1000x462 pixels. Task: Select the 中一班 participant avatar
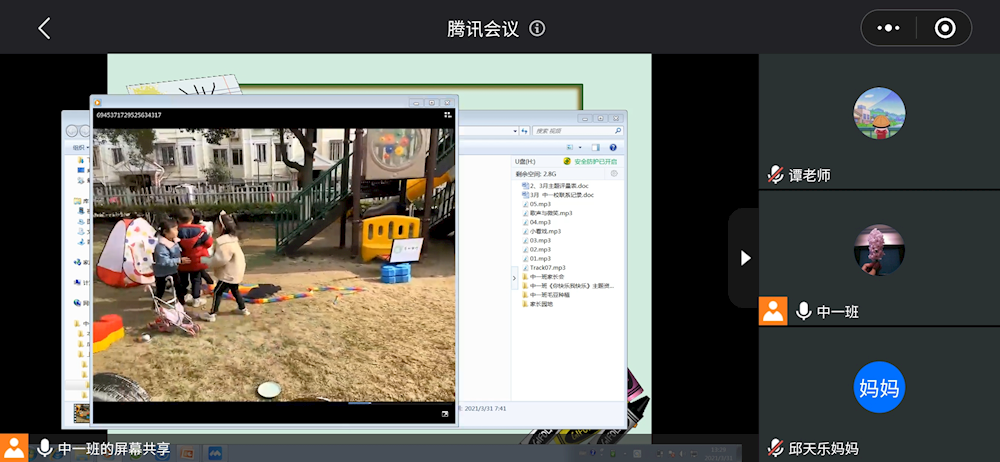tap(879, 250)
